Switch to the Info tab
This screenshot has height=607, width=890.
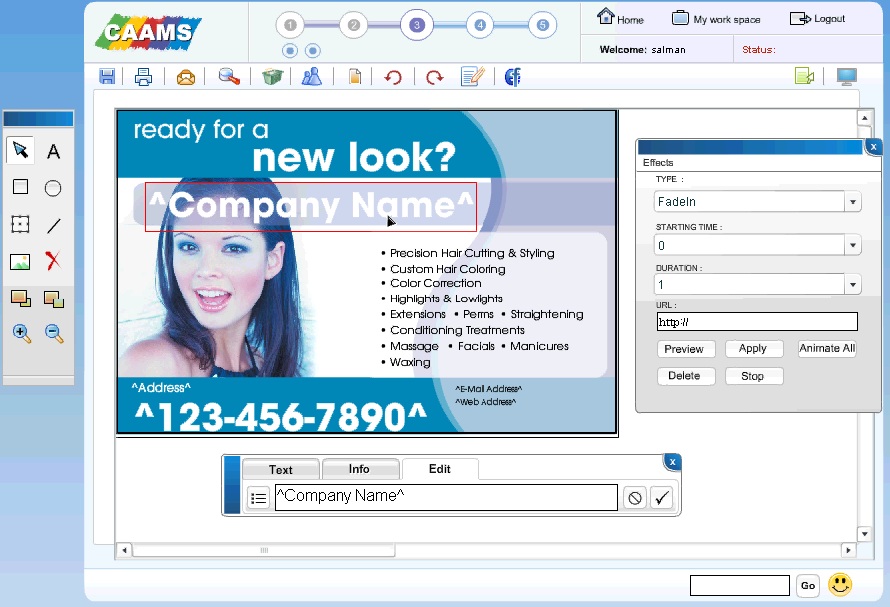[x=359, y=469]
